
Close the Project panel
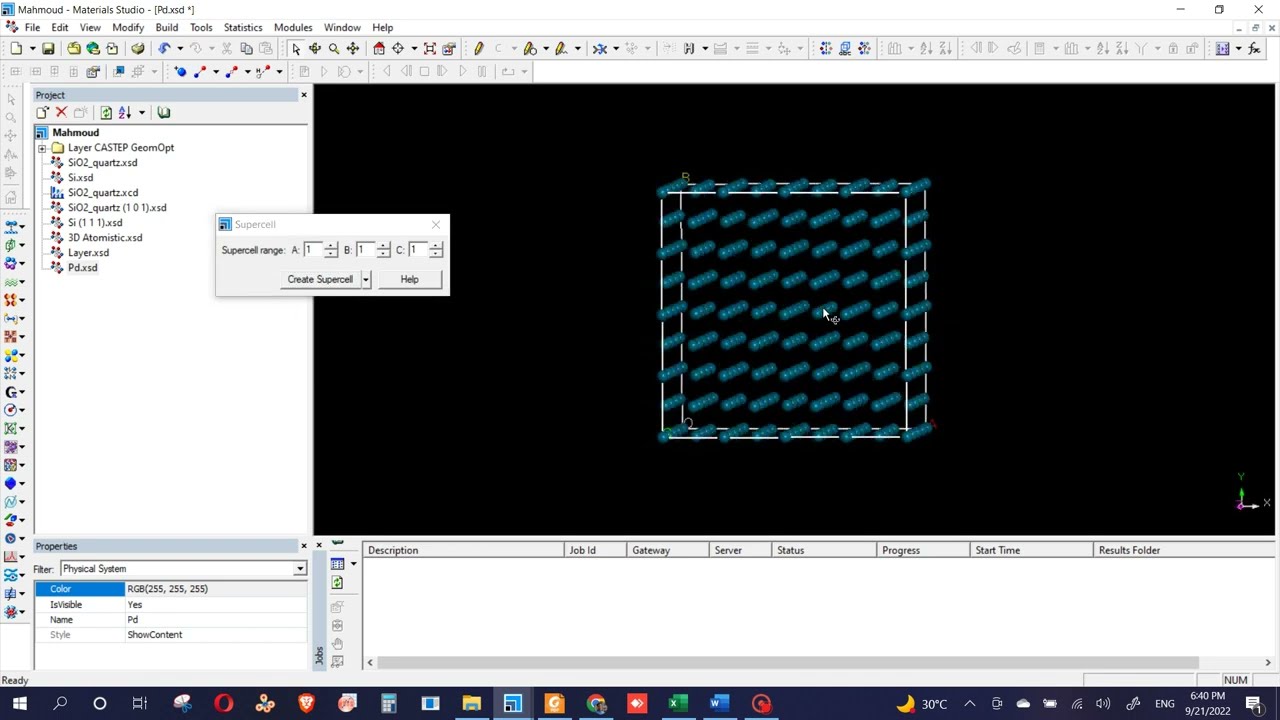(304, 95)
